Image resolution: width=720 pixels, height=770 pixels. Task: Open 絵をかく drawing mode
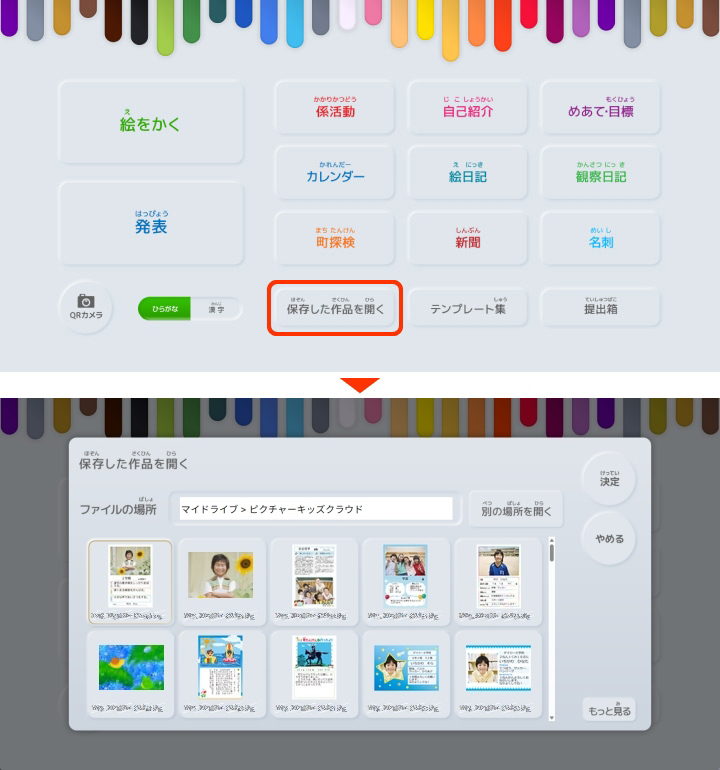click(151, 123)
